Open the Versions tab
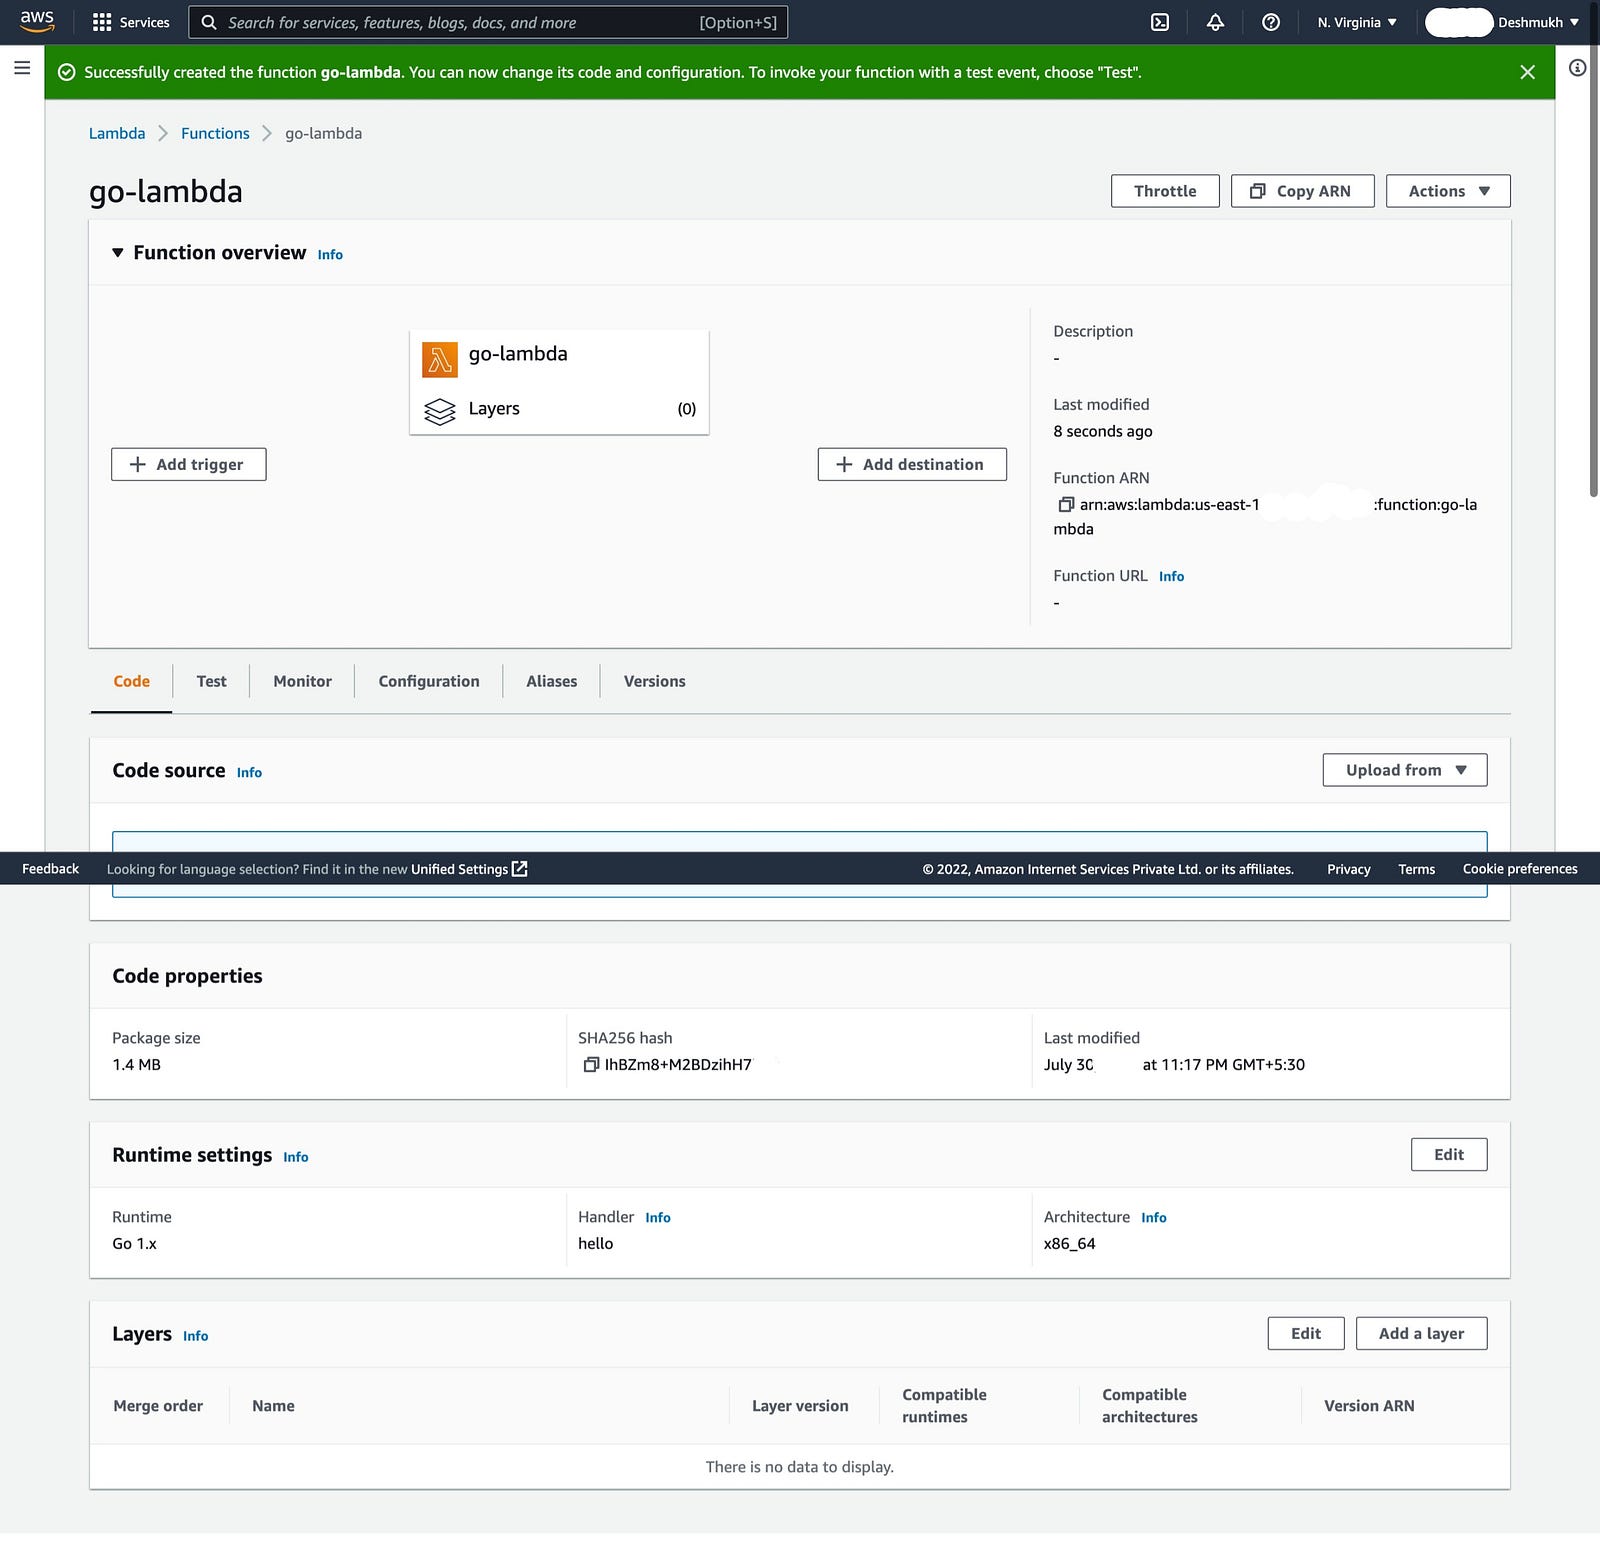1600x1565 pixels. [x=655, y=681]
